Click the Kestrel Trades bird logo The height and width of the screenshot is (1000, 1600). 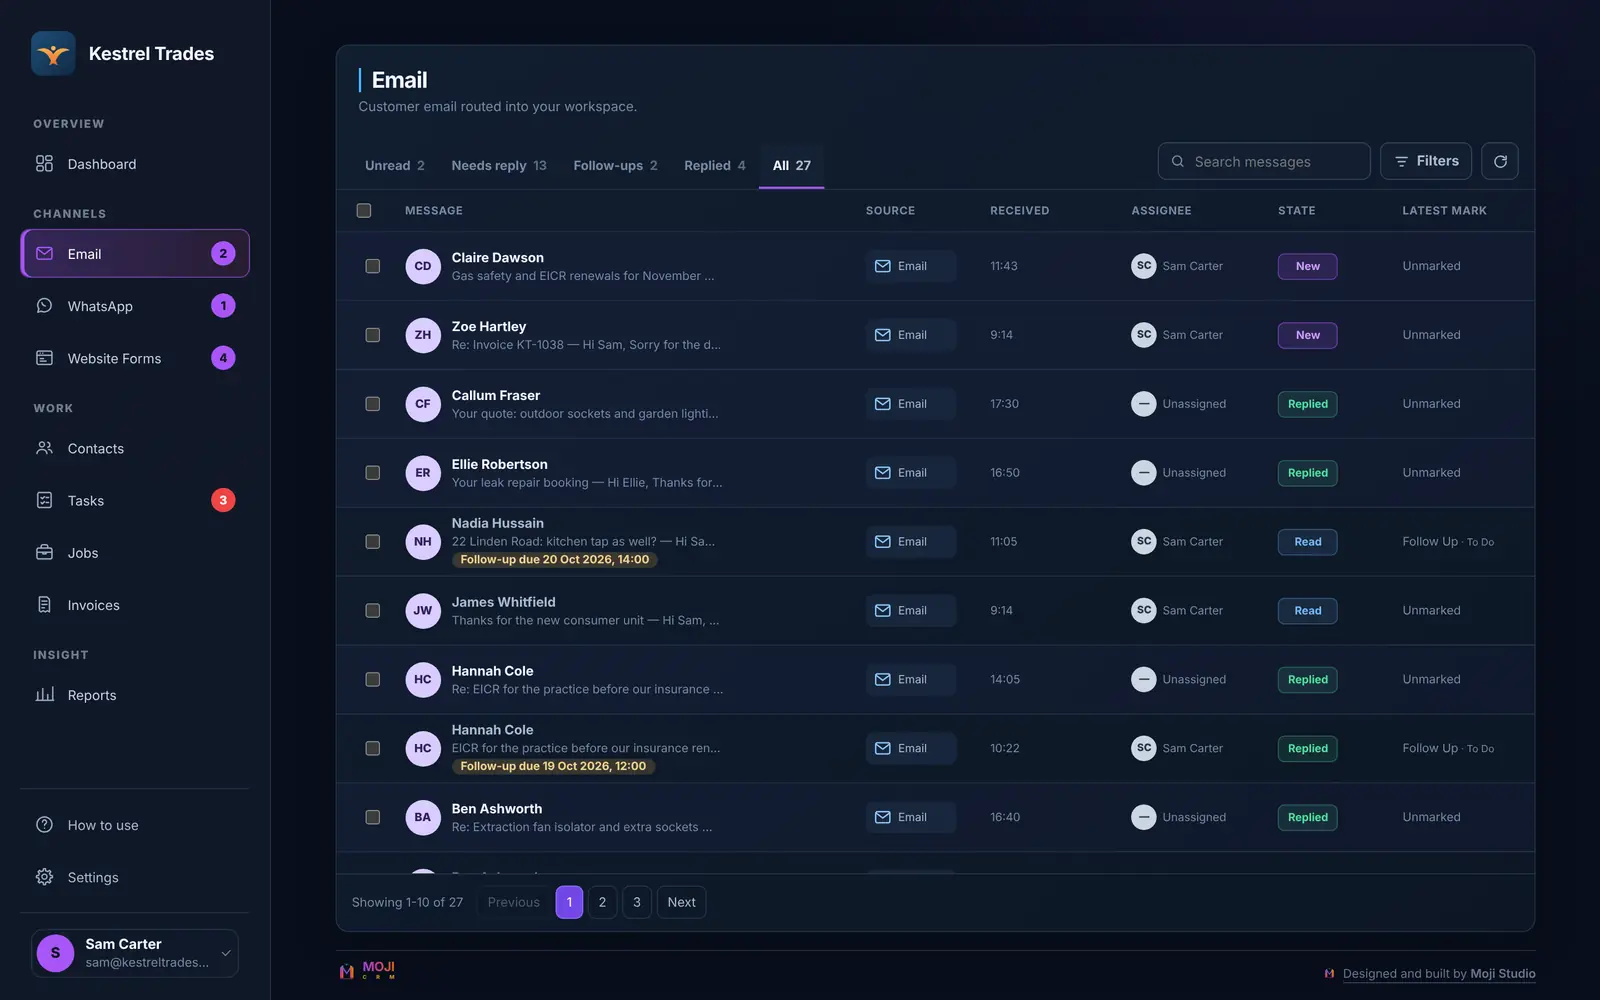pyautogui.click(x=53, y=54)
